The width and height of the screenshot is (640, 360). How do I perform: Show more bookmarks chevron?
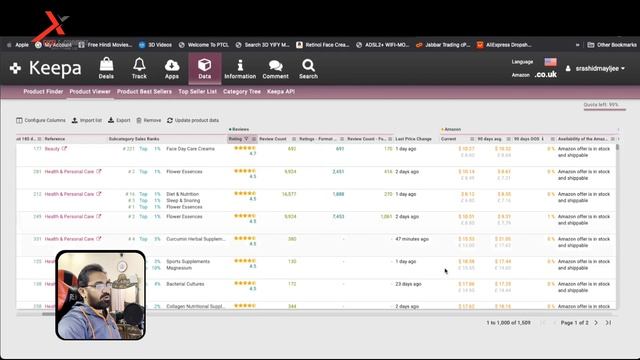[578, 45]
